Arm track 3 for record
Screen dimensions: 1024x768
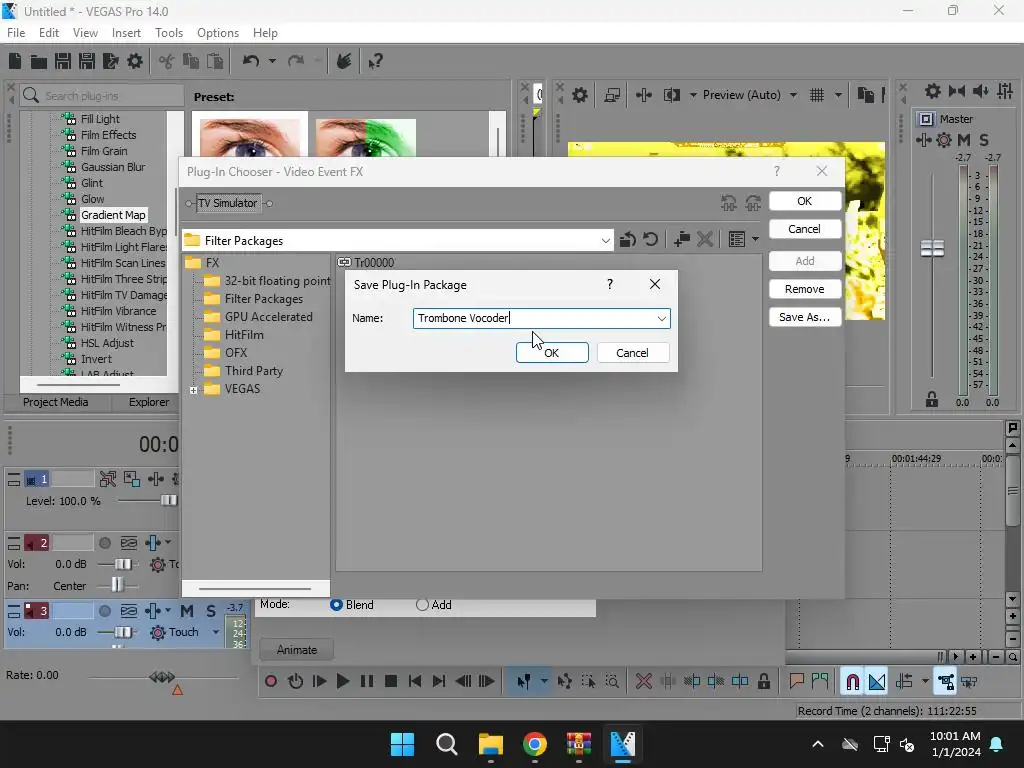(x=104, y=611)
